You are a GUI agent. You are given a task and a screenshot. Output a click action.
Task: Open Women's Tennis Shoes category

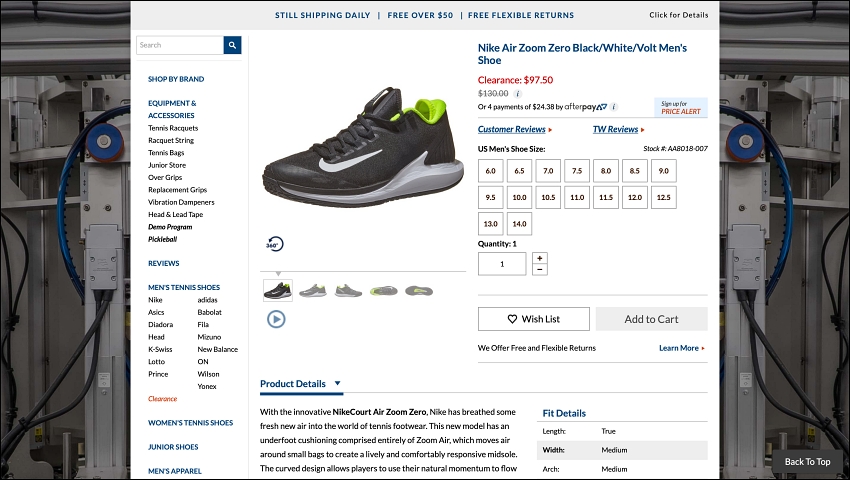pos(190,423)
